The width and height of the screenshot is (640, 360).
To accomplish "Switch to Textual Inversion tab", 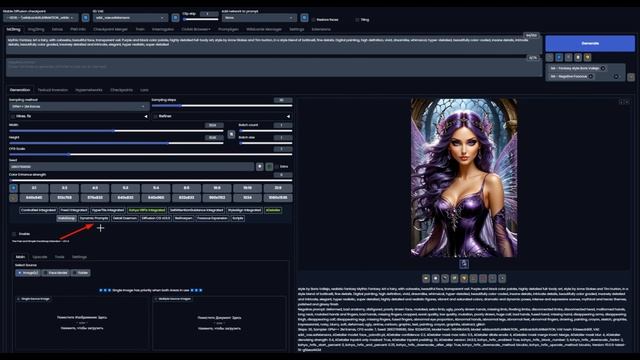I will point(53,90).
